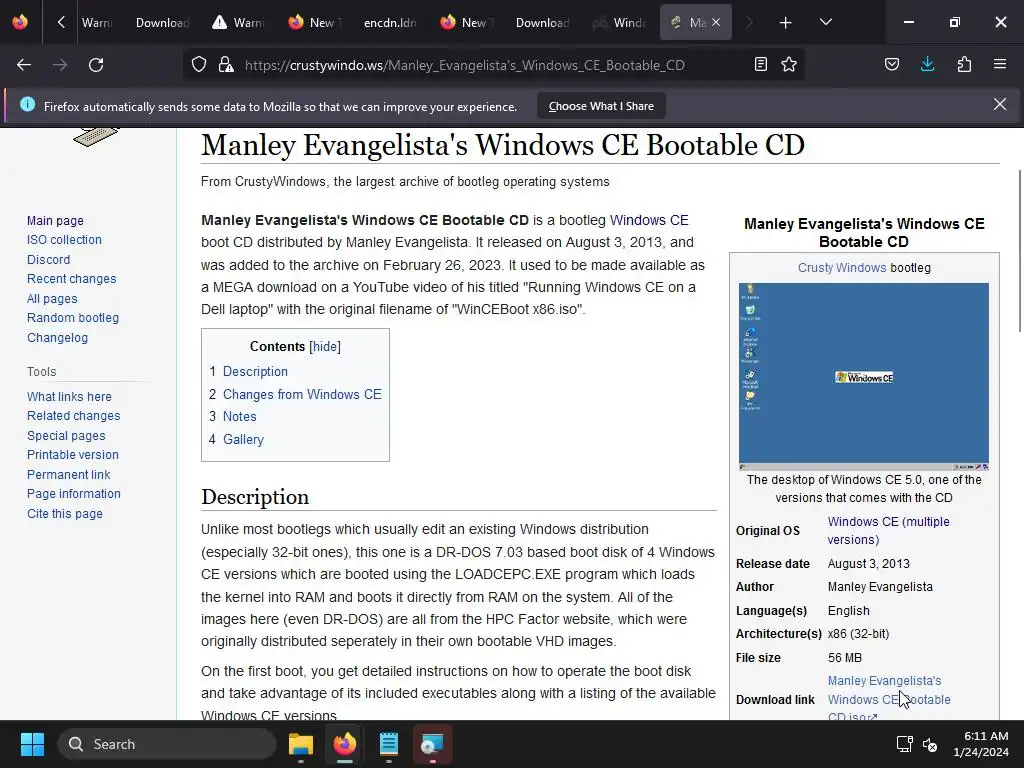Screen dimensions: 1024x768
Task: Click the URL address field
Action: point(464,65)
